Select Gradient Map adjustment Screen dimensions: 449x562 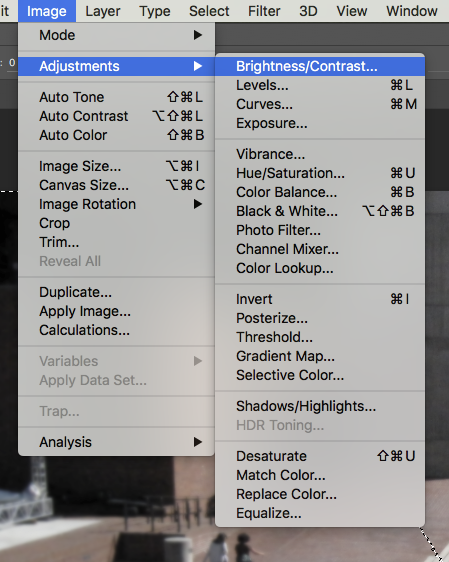coord(320,356)
